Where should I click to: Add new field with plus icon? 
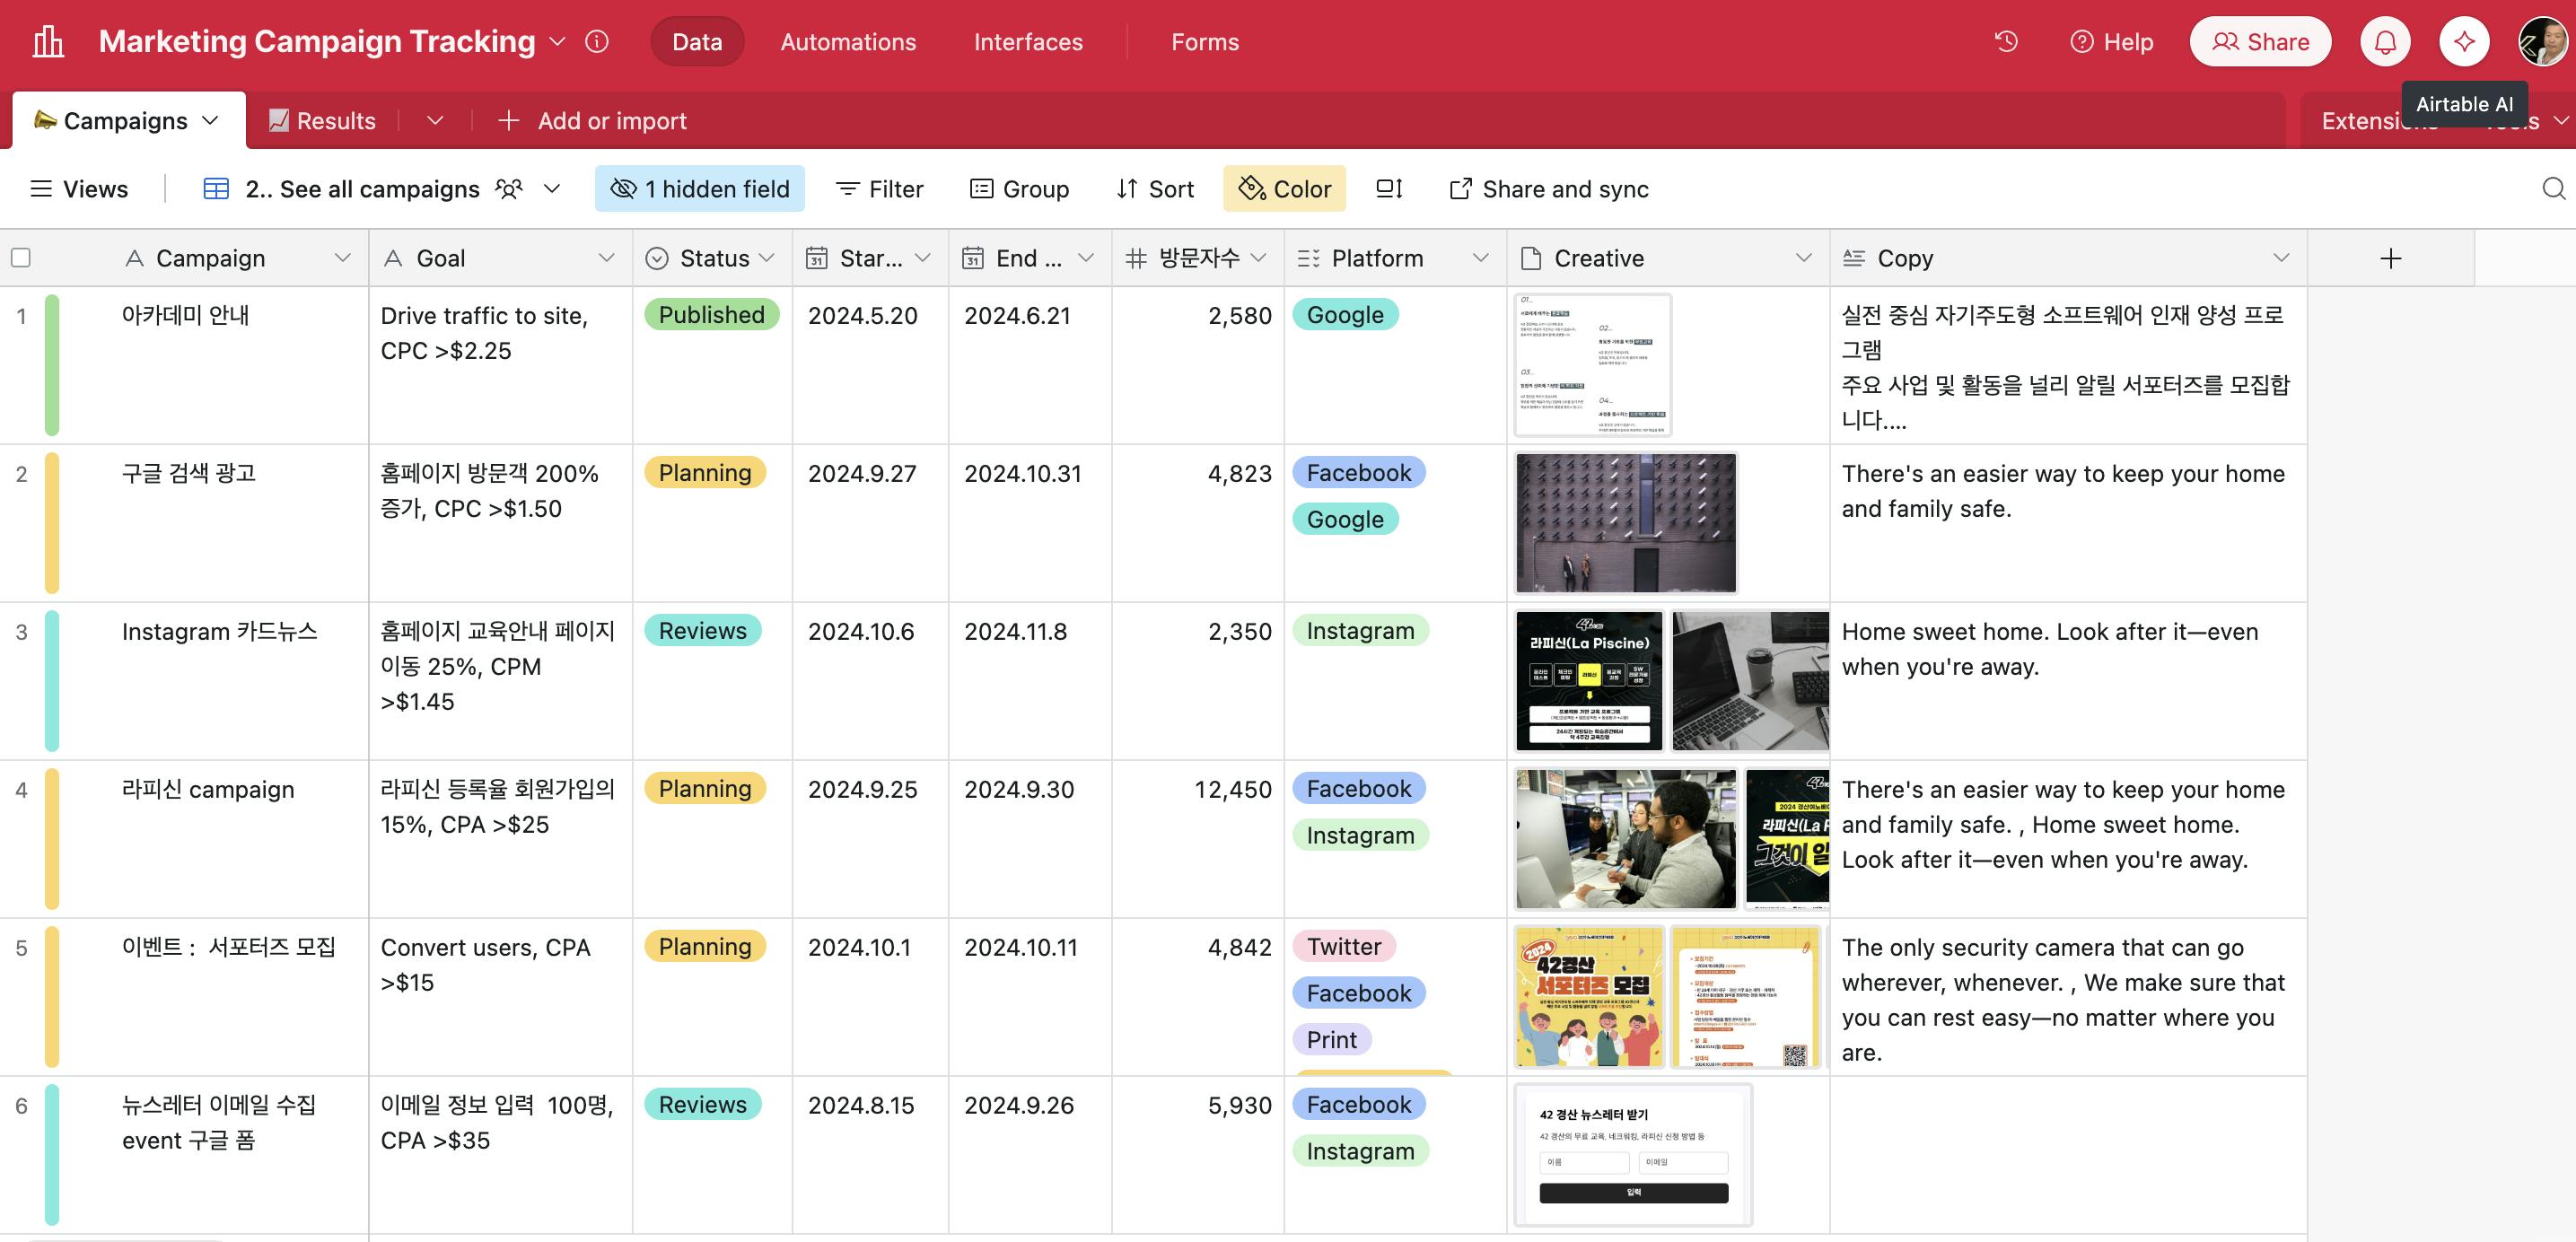coord(2390,259)
